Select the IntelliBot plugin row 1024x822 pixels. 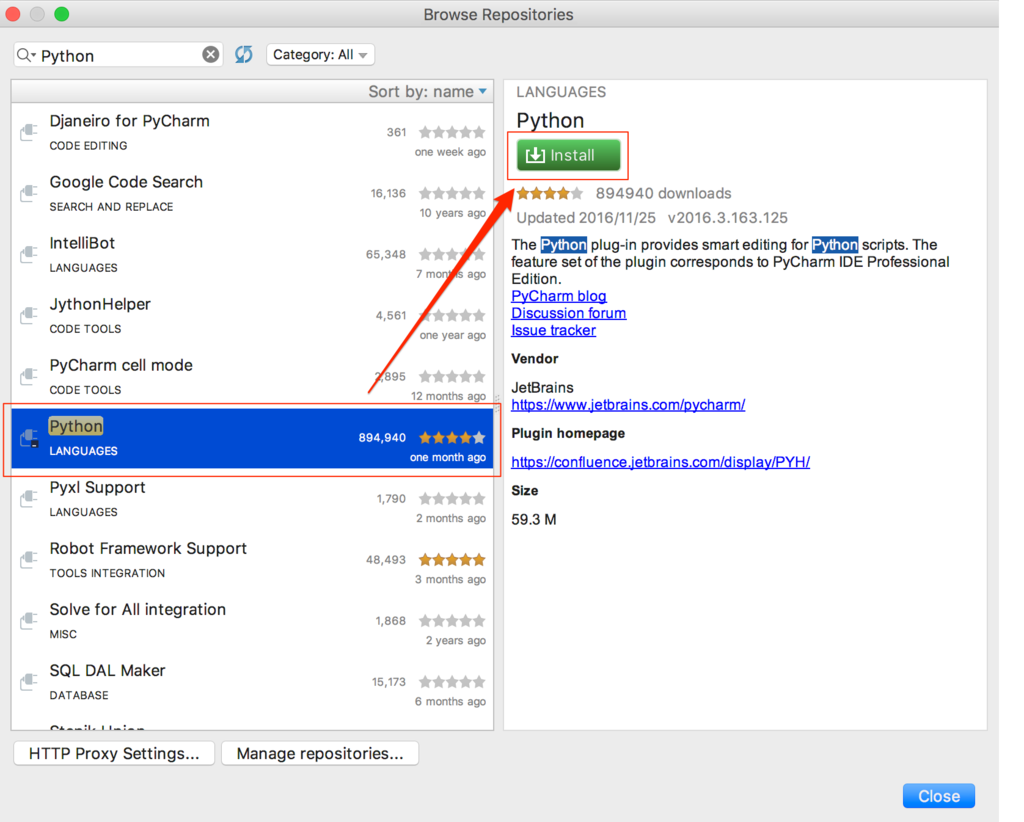[x=252, y=255]
